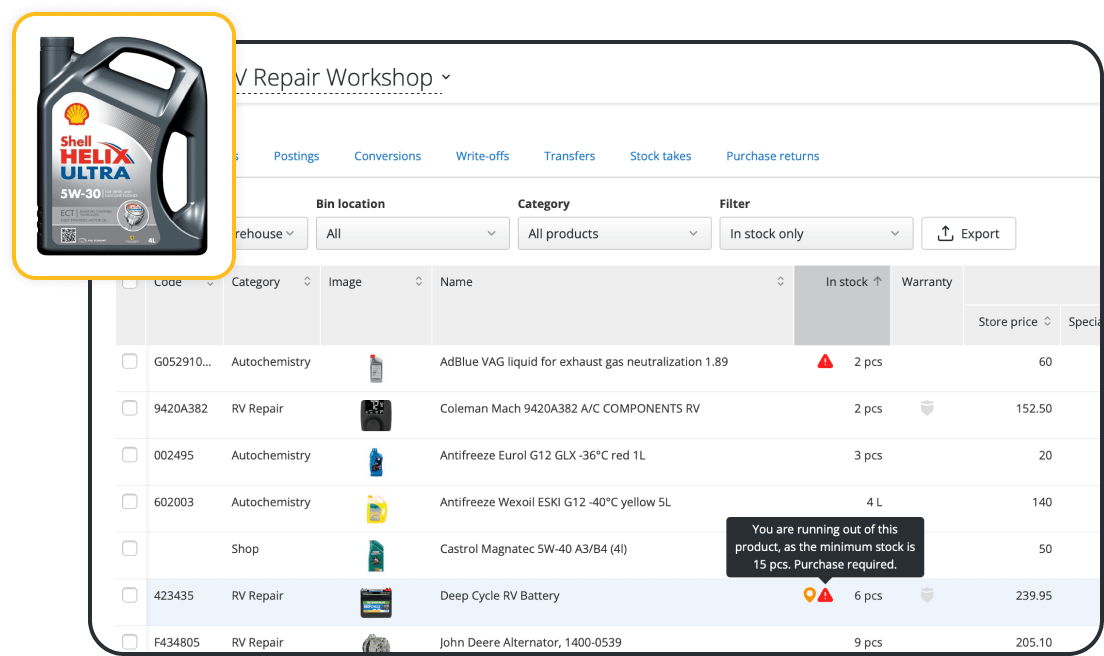Screen dimensions: 1104x656
Task: Open the Bin location dropdown set to All
Action: tap(412, 233)
